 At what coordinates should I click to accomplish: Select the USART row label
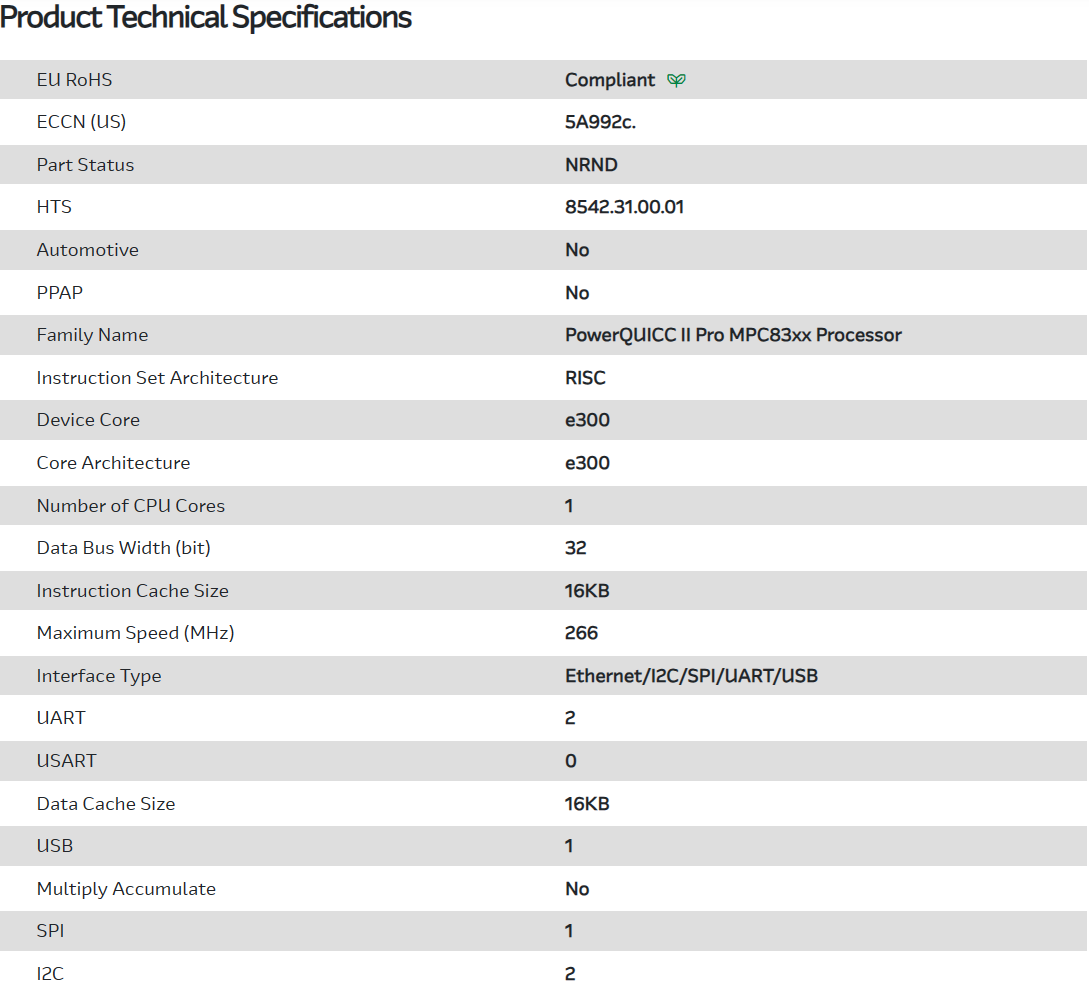pos(67,761)
